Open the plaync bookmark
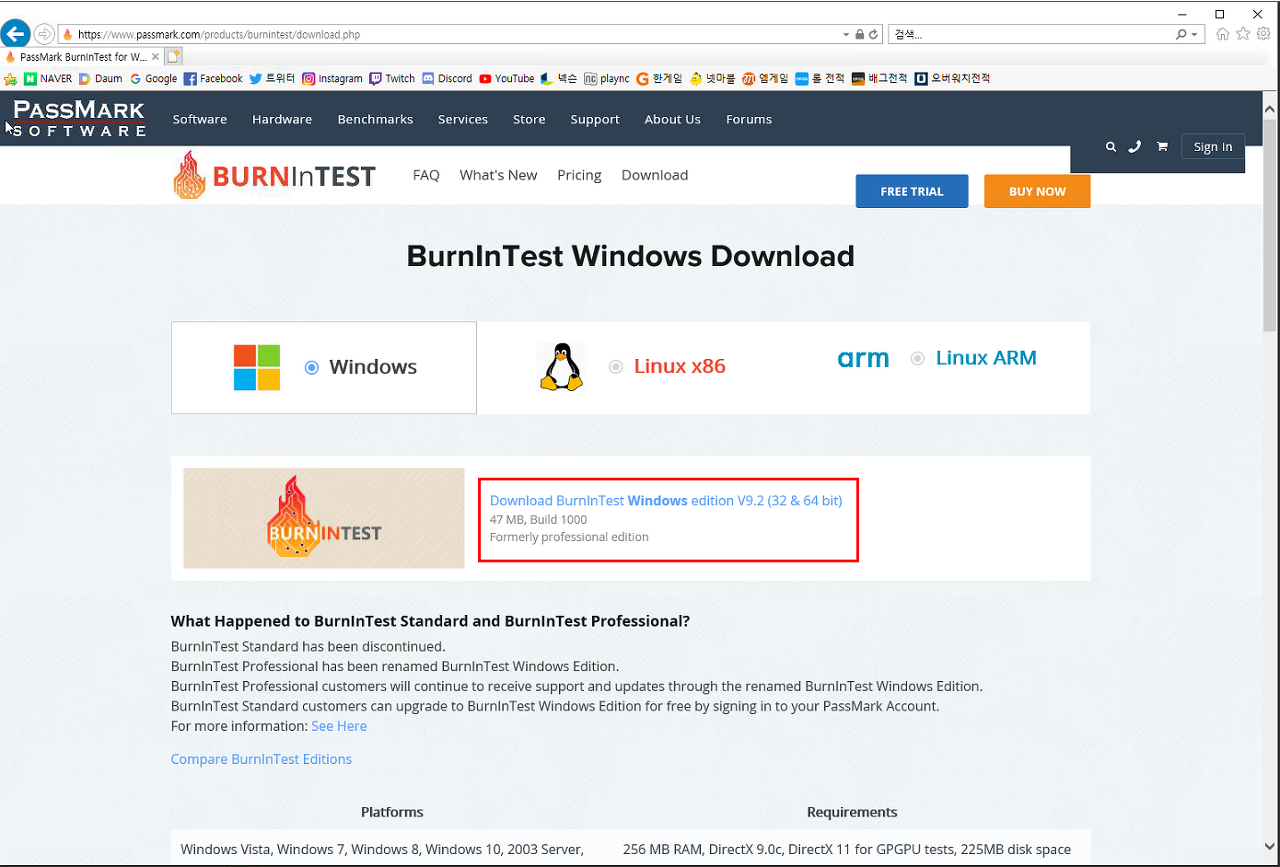This screenshot has height=867, width=1280. pyautogui.click(x=607, y=79)
